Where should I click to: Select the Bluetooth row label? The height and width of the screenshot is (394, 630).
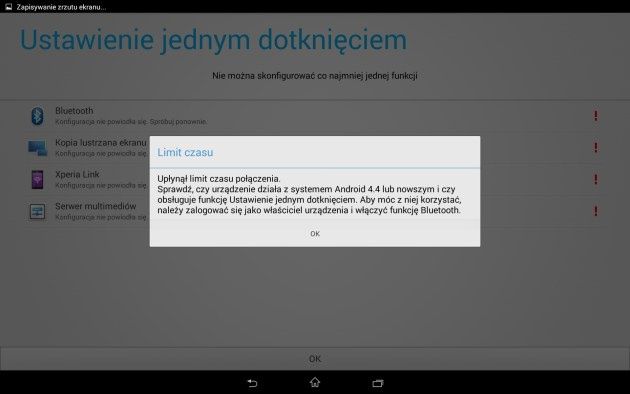pyautogui.click(x=74, y=110)
